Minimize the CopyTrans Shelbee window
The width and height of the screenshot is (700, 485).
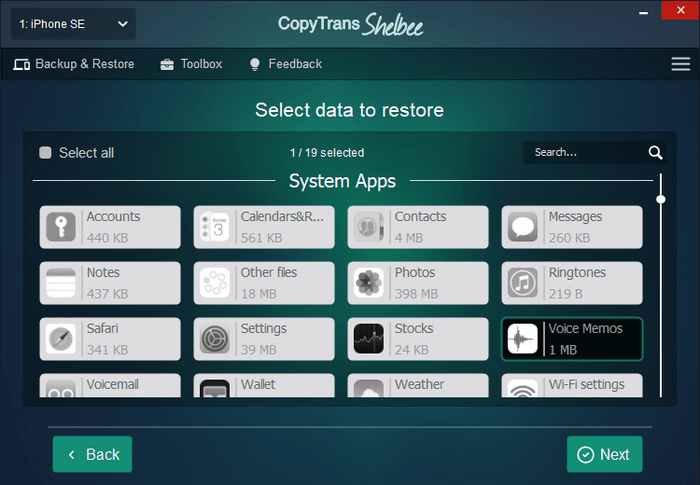[x=643, y=13]
